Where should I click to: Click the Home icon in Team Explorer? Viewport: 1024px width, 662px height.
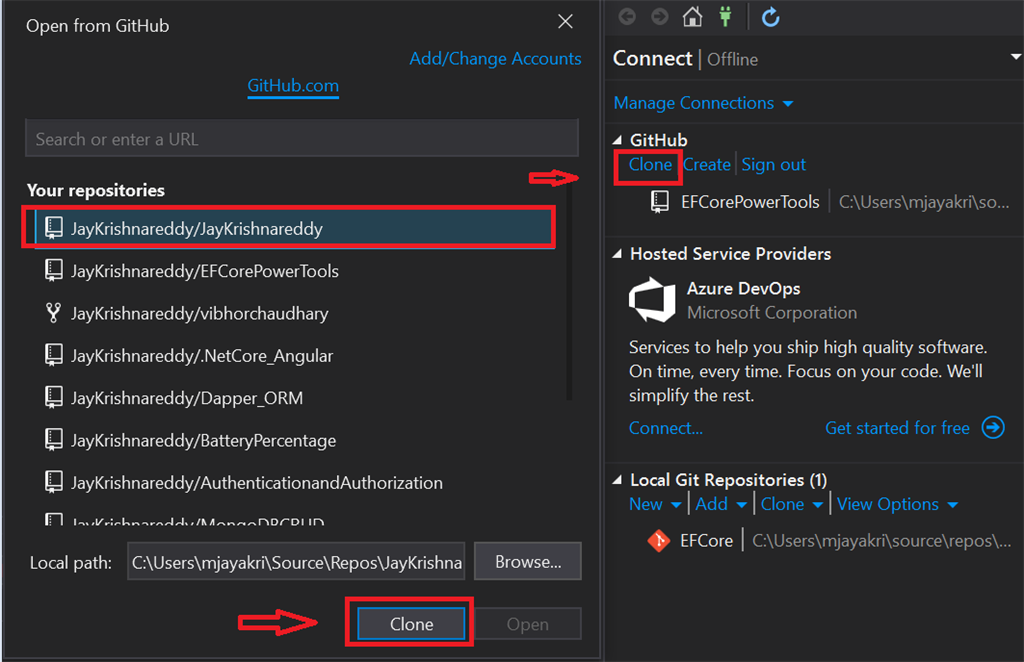(x=692, y=16)
